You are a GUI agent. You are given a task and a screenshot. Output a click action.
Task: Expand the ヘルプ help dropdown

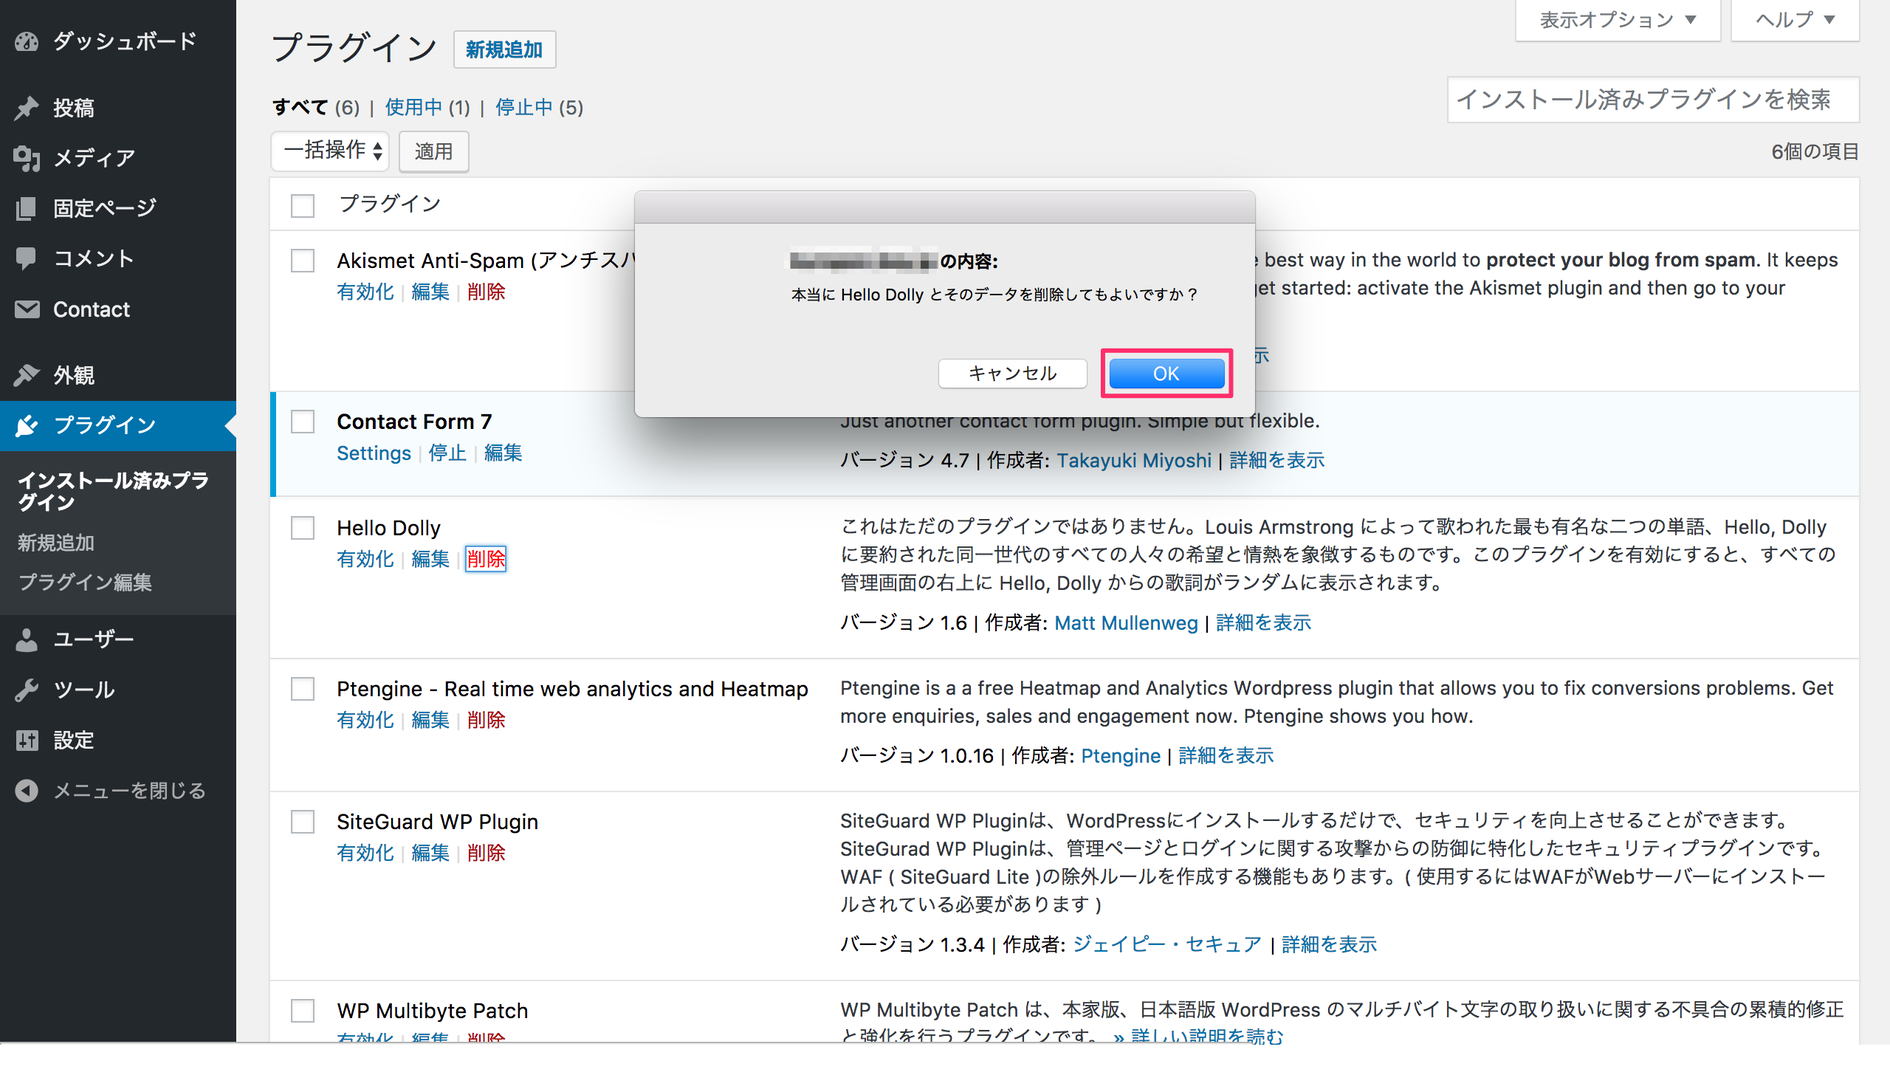[x=1795, y=20]
